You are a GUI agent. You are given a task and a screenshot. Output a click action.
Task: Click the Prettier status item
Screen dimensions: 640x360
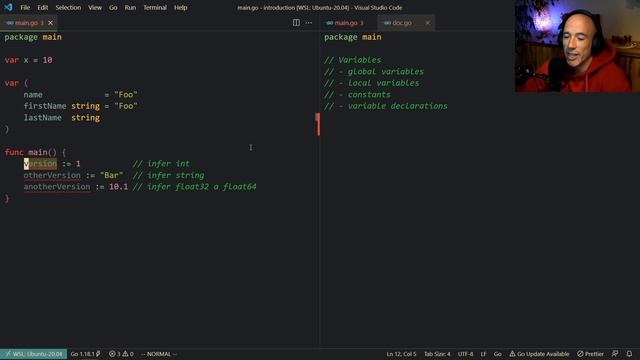tap(590, 354)
